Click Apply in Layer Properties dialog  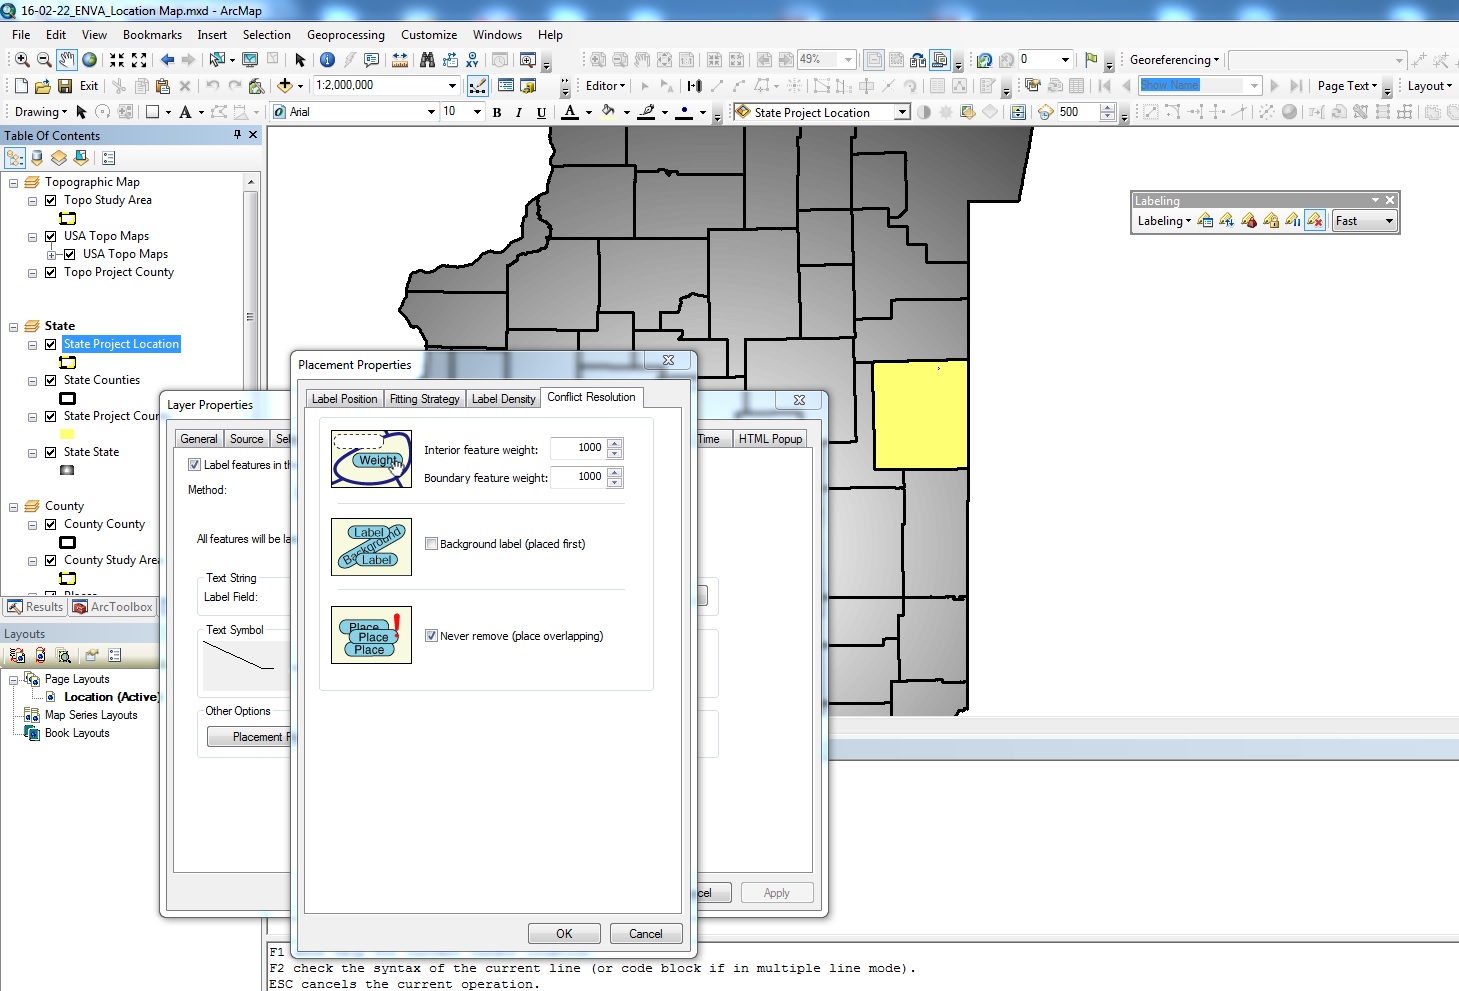coord(777,892)
